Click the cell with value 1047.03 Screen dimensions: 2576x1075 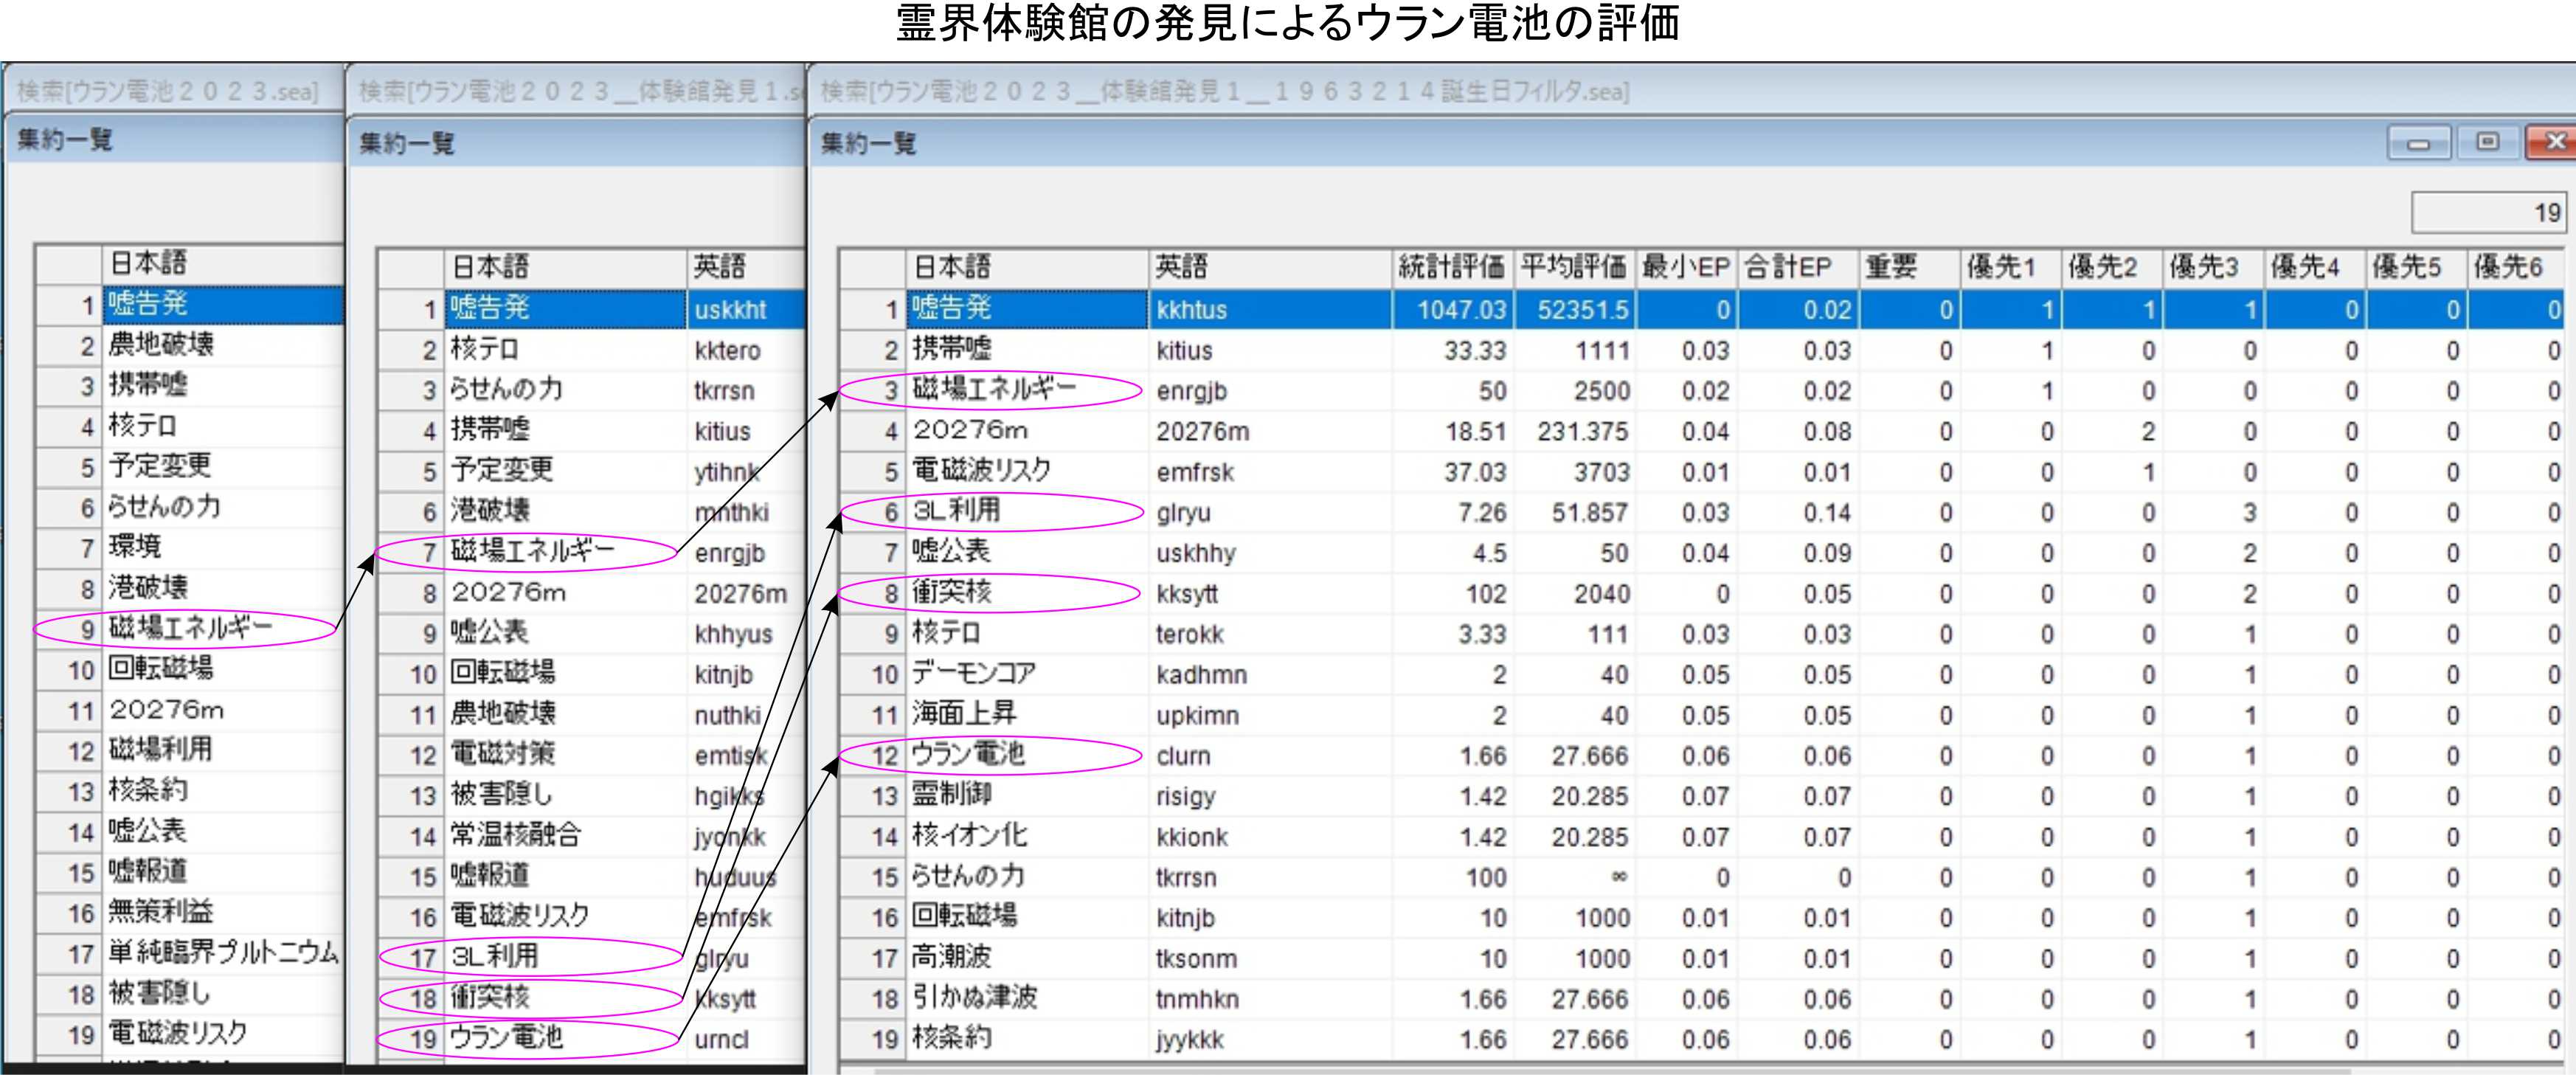[1452, 309]
